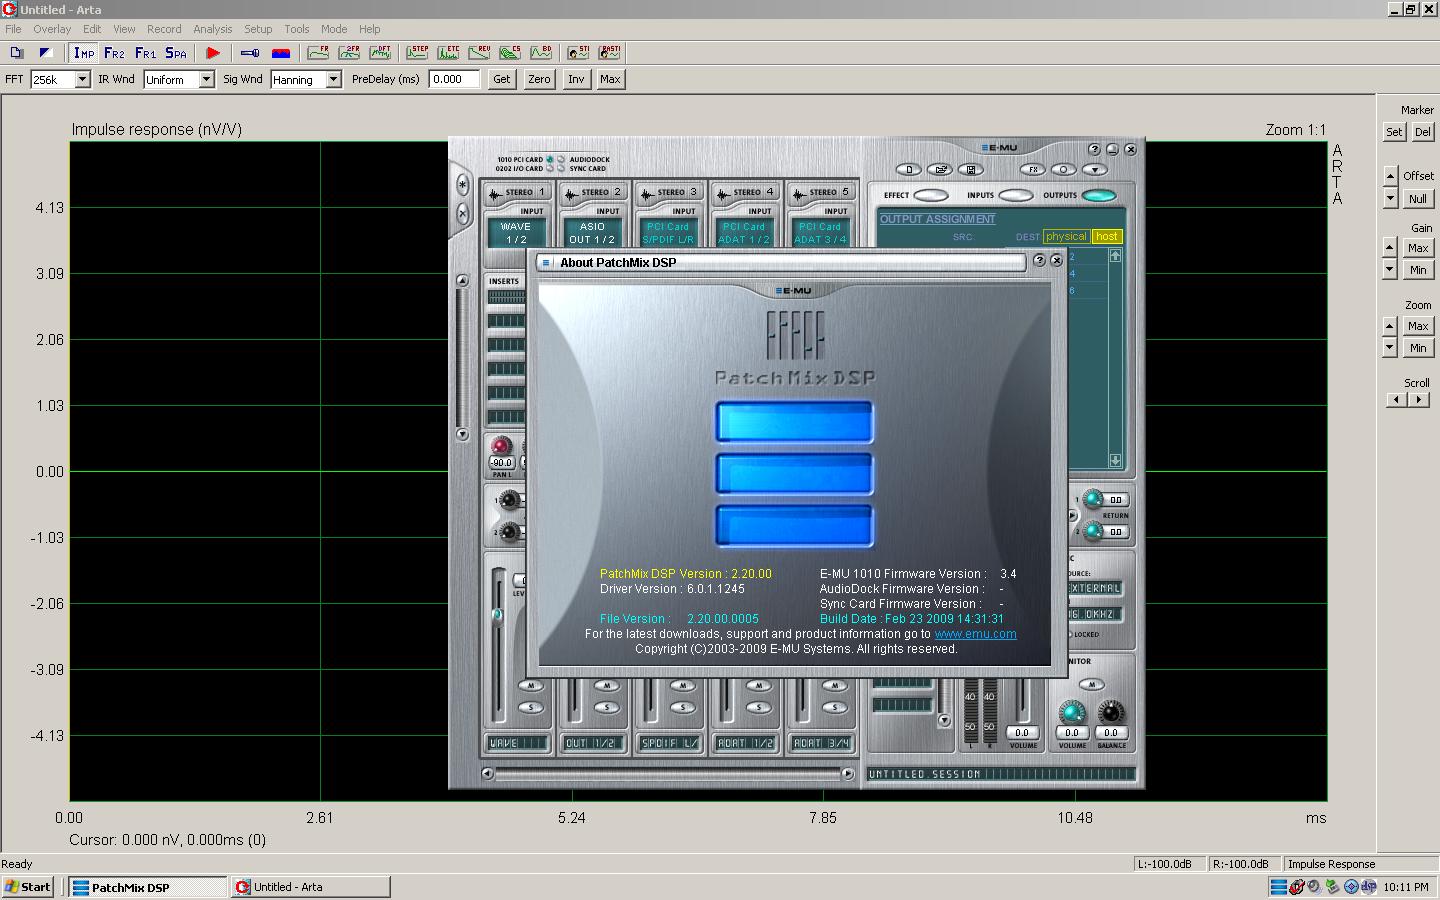
Task: Click the monitor Volume knob
Action: pyautogui.click(x=1072, y=712)
